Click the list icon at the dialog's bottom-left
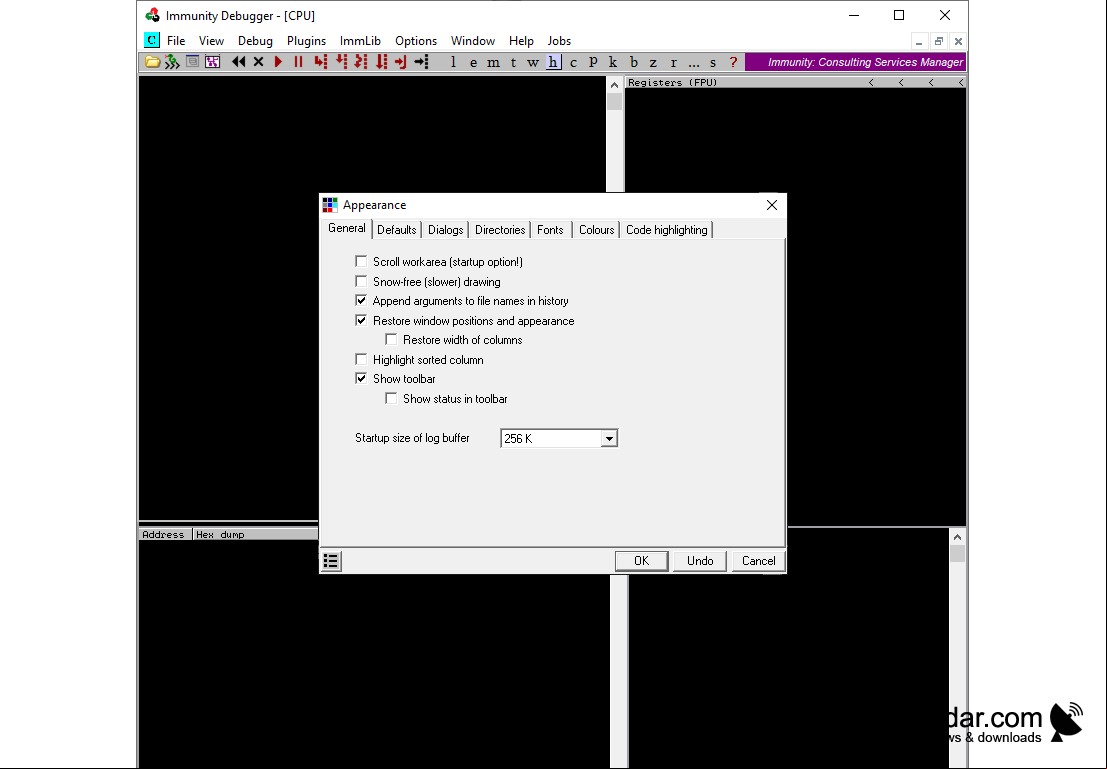The width and height of the screenshot is (1107, 769). [x=331, y=561]
